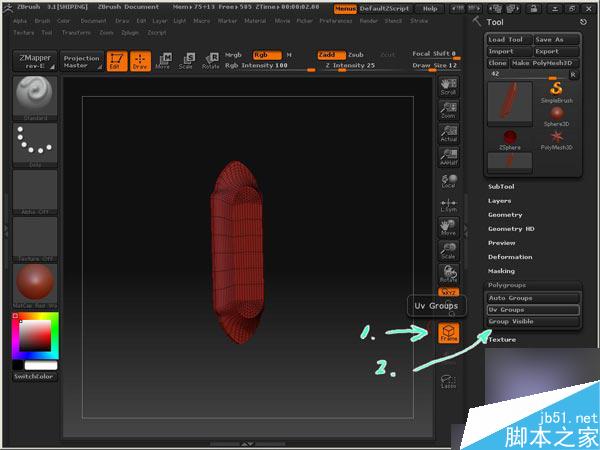Screen dimensions: 600x450
Task: Select the Move transform icon in top toolbar
Action: point(163,61)
